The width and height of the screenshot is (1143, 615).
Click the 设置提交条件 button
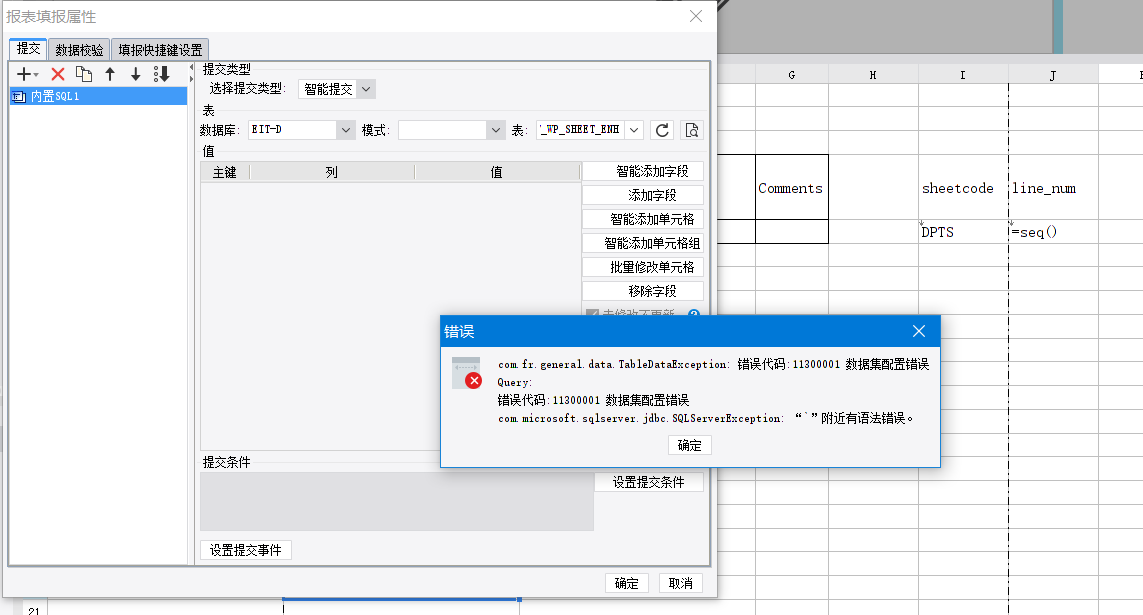(x=649, y=482)
